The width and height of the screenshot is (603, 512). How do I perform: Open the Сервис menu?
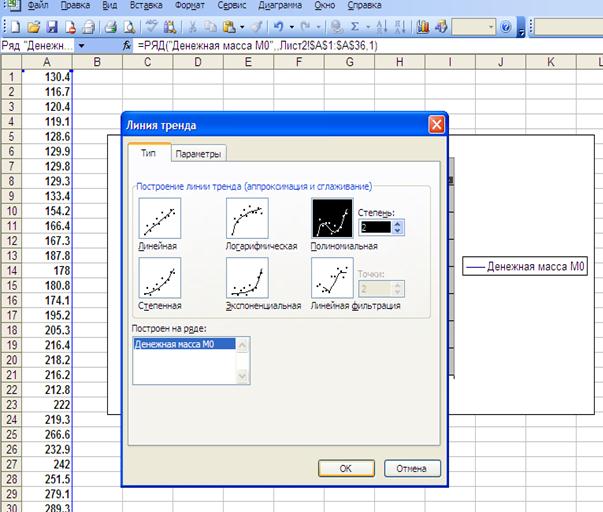232,5
